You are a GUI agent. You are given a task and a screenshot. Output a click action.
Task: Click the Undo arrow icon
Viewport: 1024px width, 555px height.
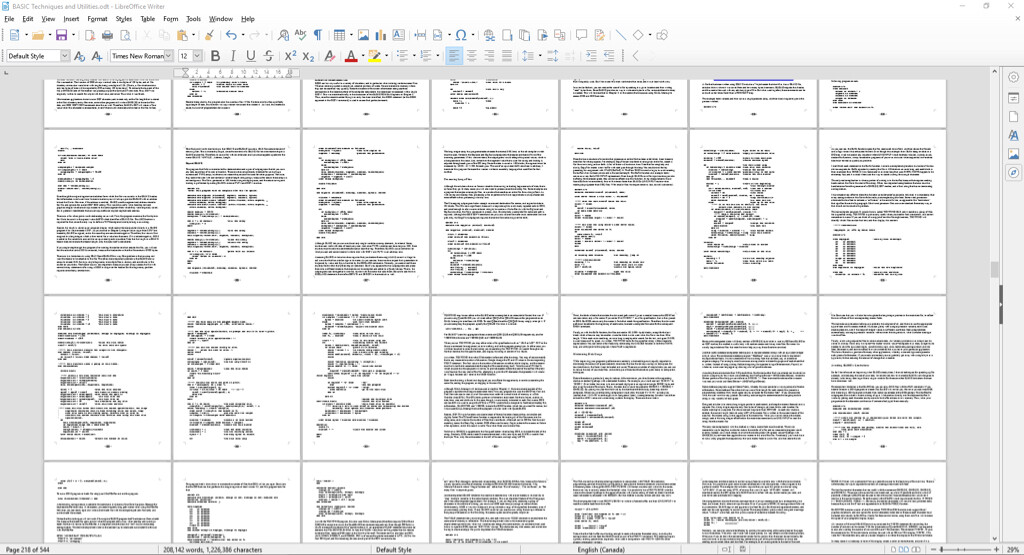(231, 35)
